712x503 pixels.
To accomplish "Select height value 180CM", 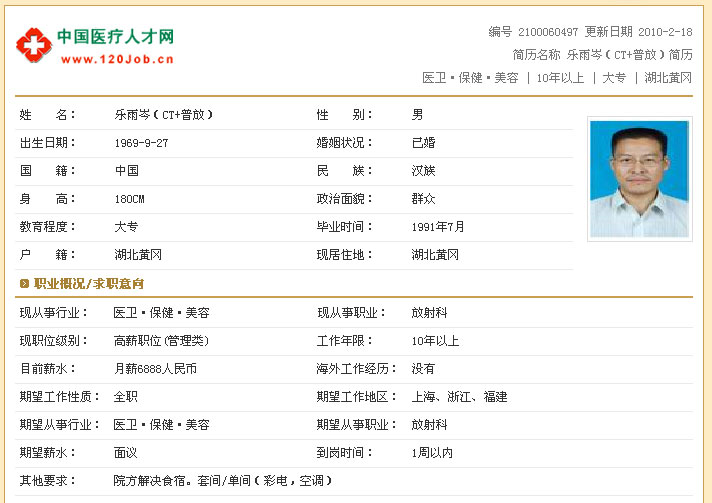I will 129,199.
